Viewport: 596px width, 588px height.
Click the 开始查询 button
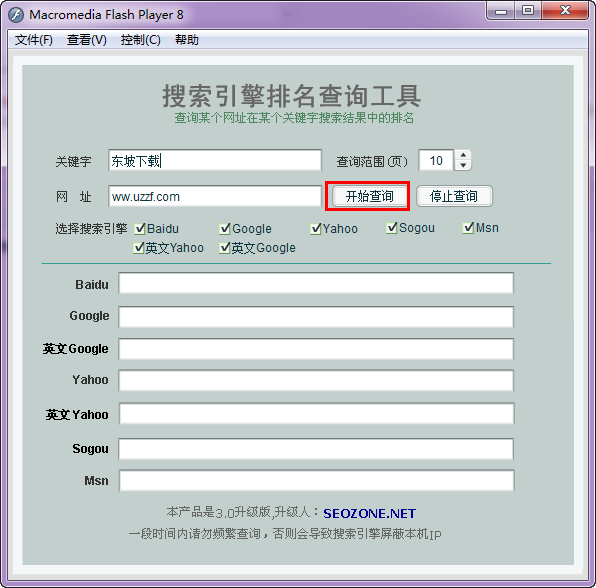tap(369, 196)
